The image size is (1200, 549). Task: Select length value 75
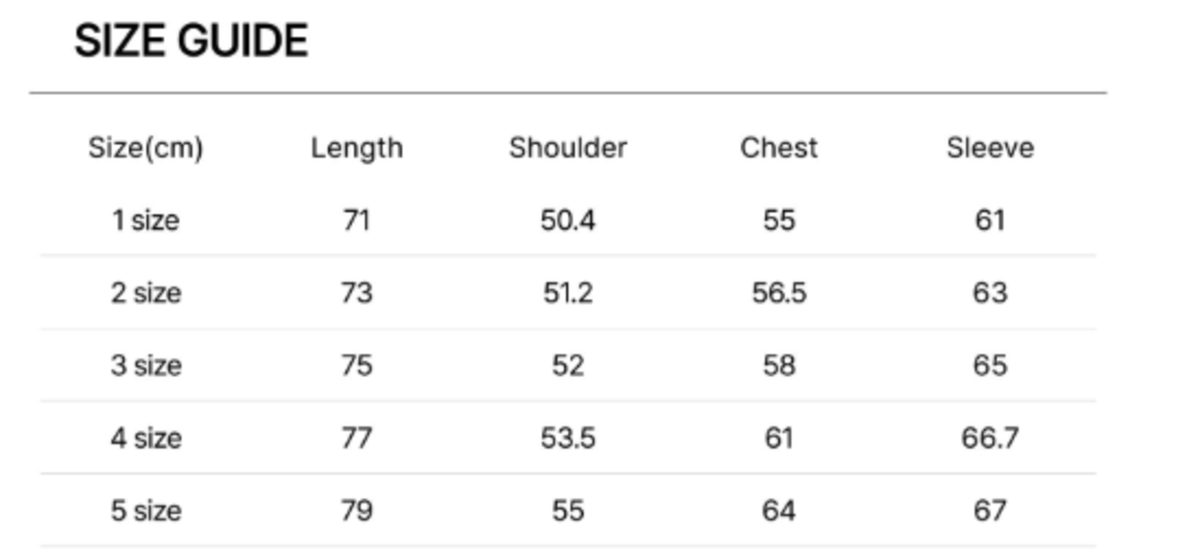tap(357, 365)
